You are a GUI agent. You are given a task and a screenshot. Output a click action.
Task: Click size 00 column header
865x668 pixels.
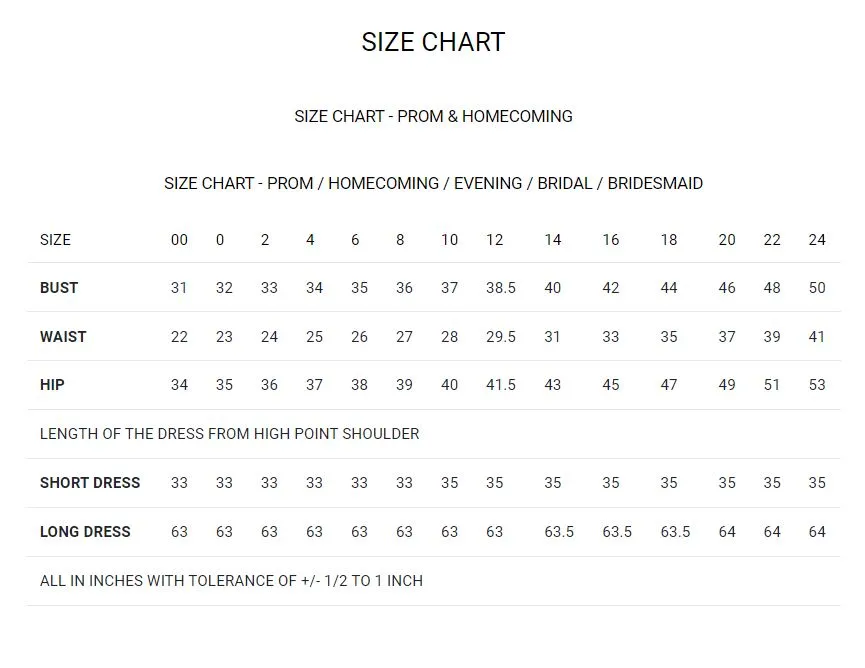[179, 240]
